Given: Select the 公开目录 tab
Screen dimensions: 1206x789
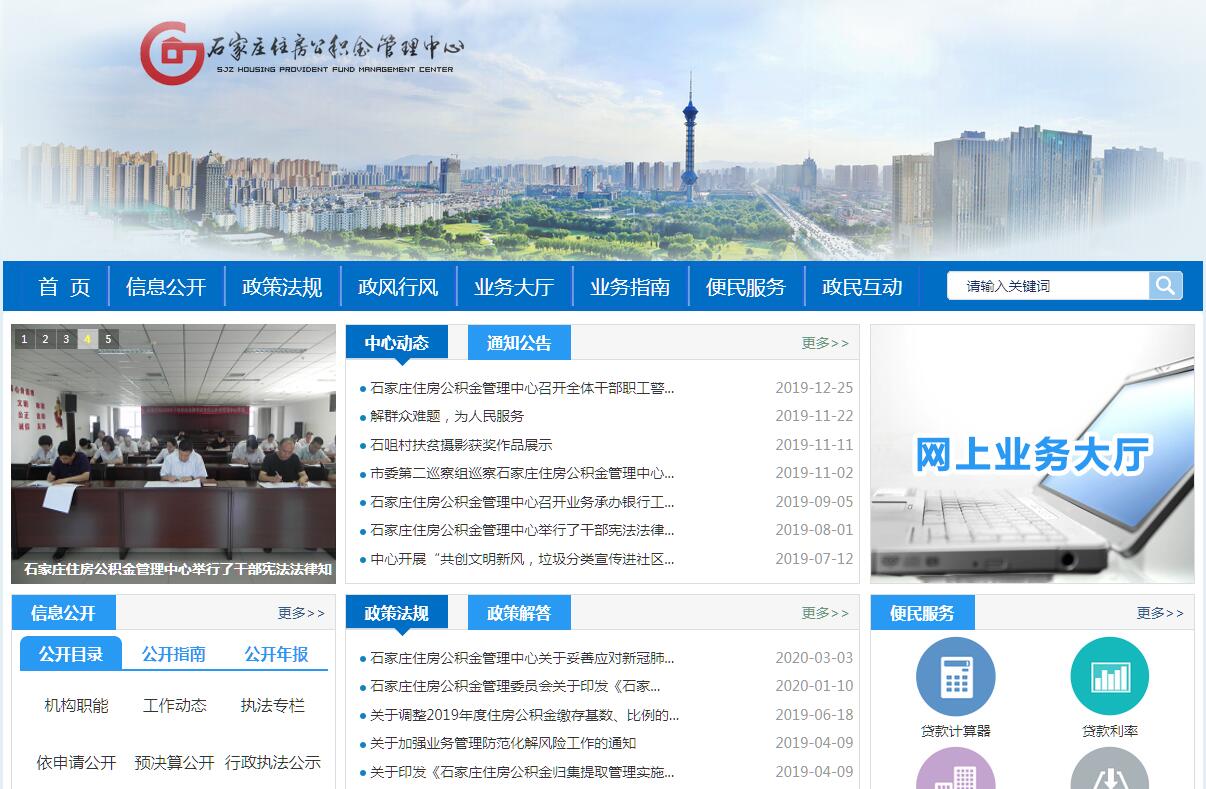Looking at the screenshot, I should 71,654.
